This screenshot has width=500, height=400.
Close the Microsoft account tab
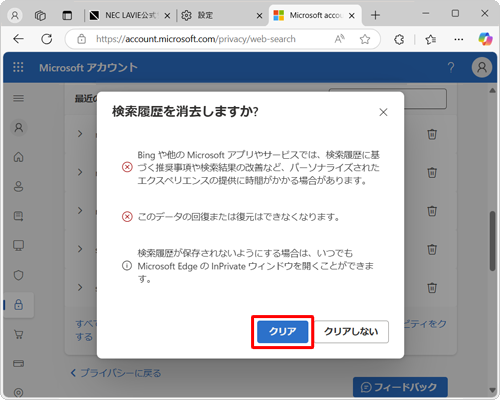coord(351,16)
